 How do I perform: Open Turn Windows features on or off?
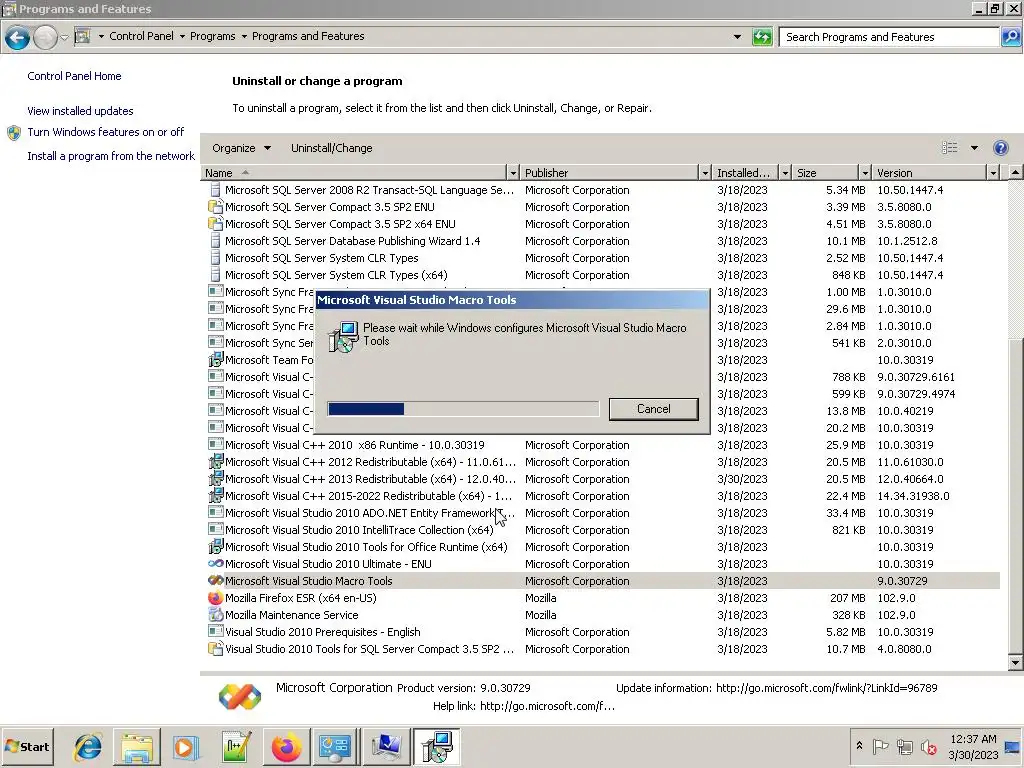pyautogui.click(x=106, y=132)
